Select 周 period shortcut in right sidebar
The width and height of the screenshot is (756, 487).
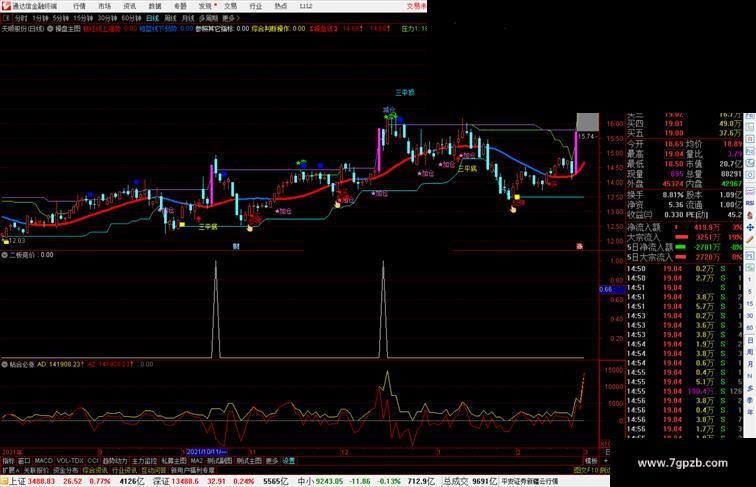point(750,352)
